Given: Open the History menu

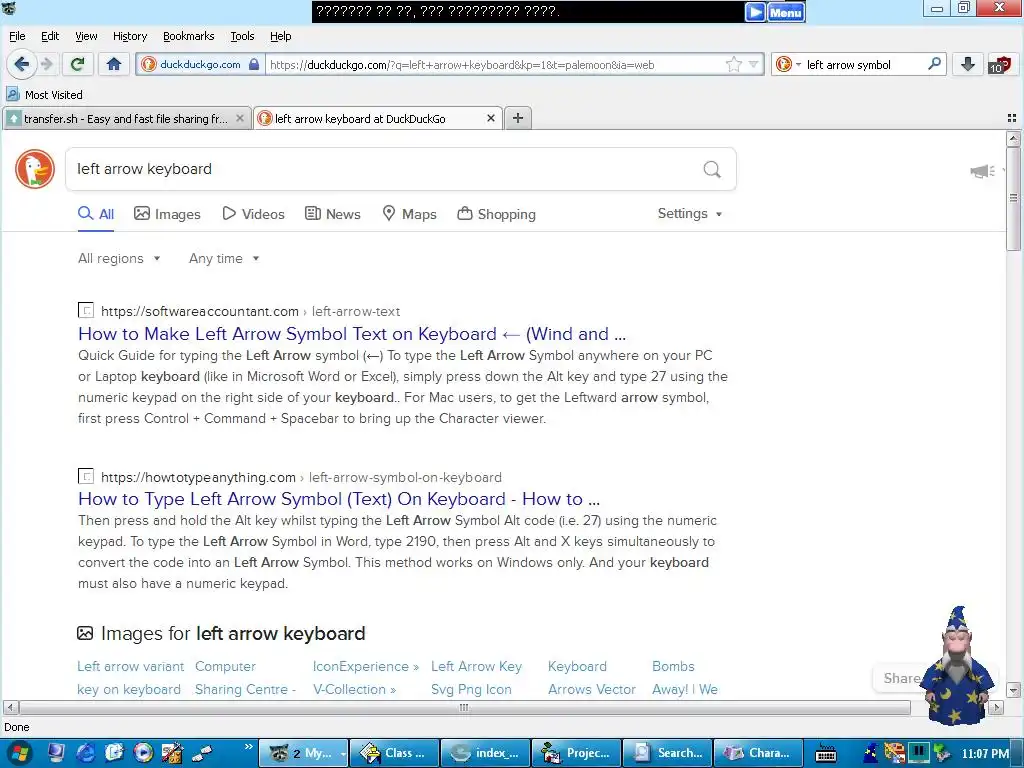Looking at the screenshot, I should click(130, 36).
